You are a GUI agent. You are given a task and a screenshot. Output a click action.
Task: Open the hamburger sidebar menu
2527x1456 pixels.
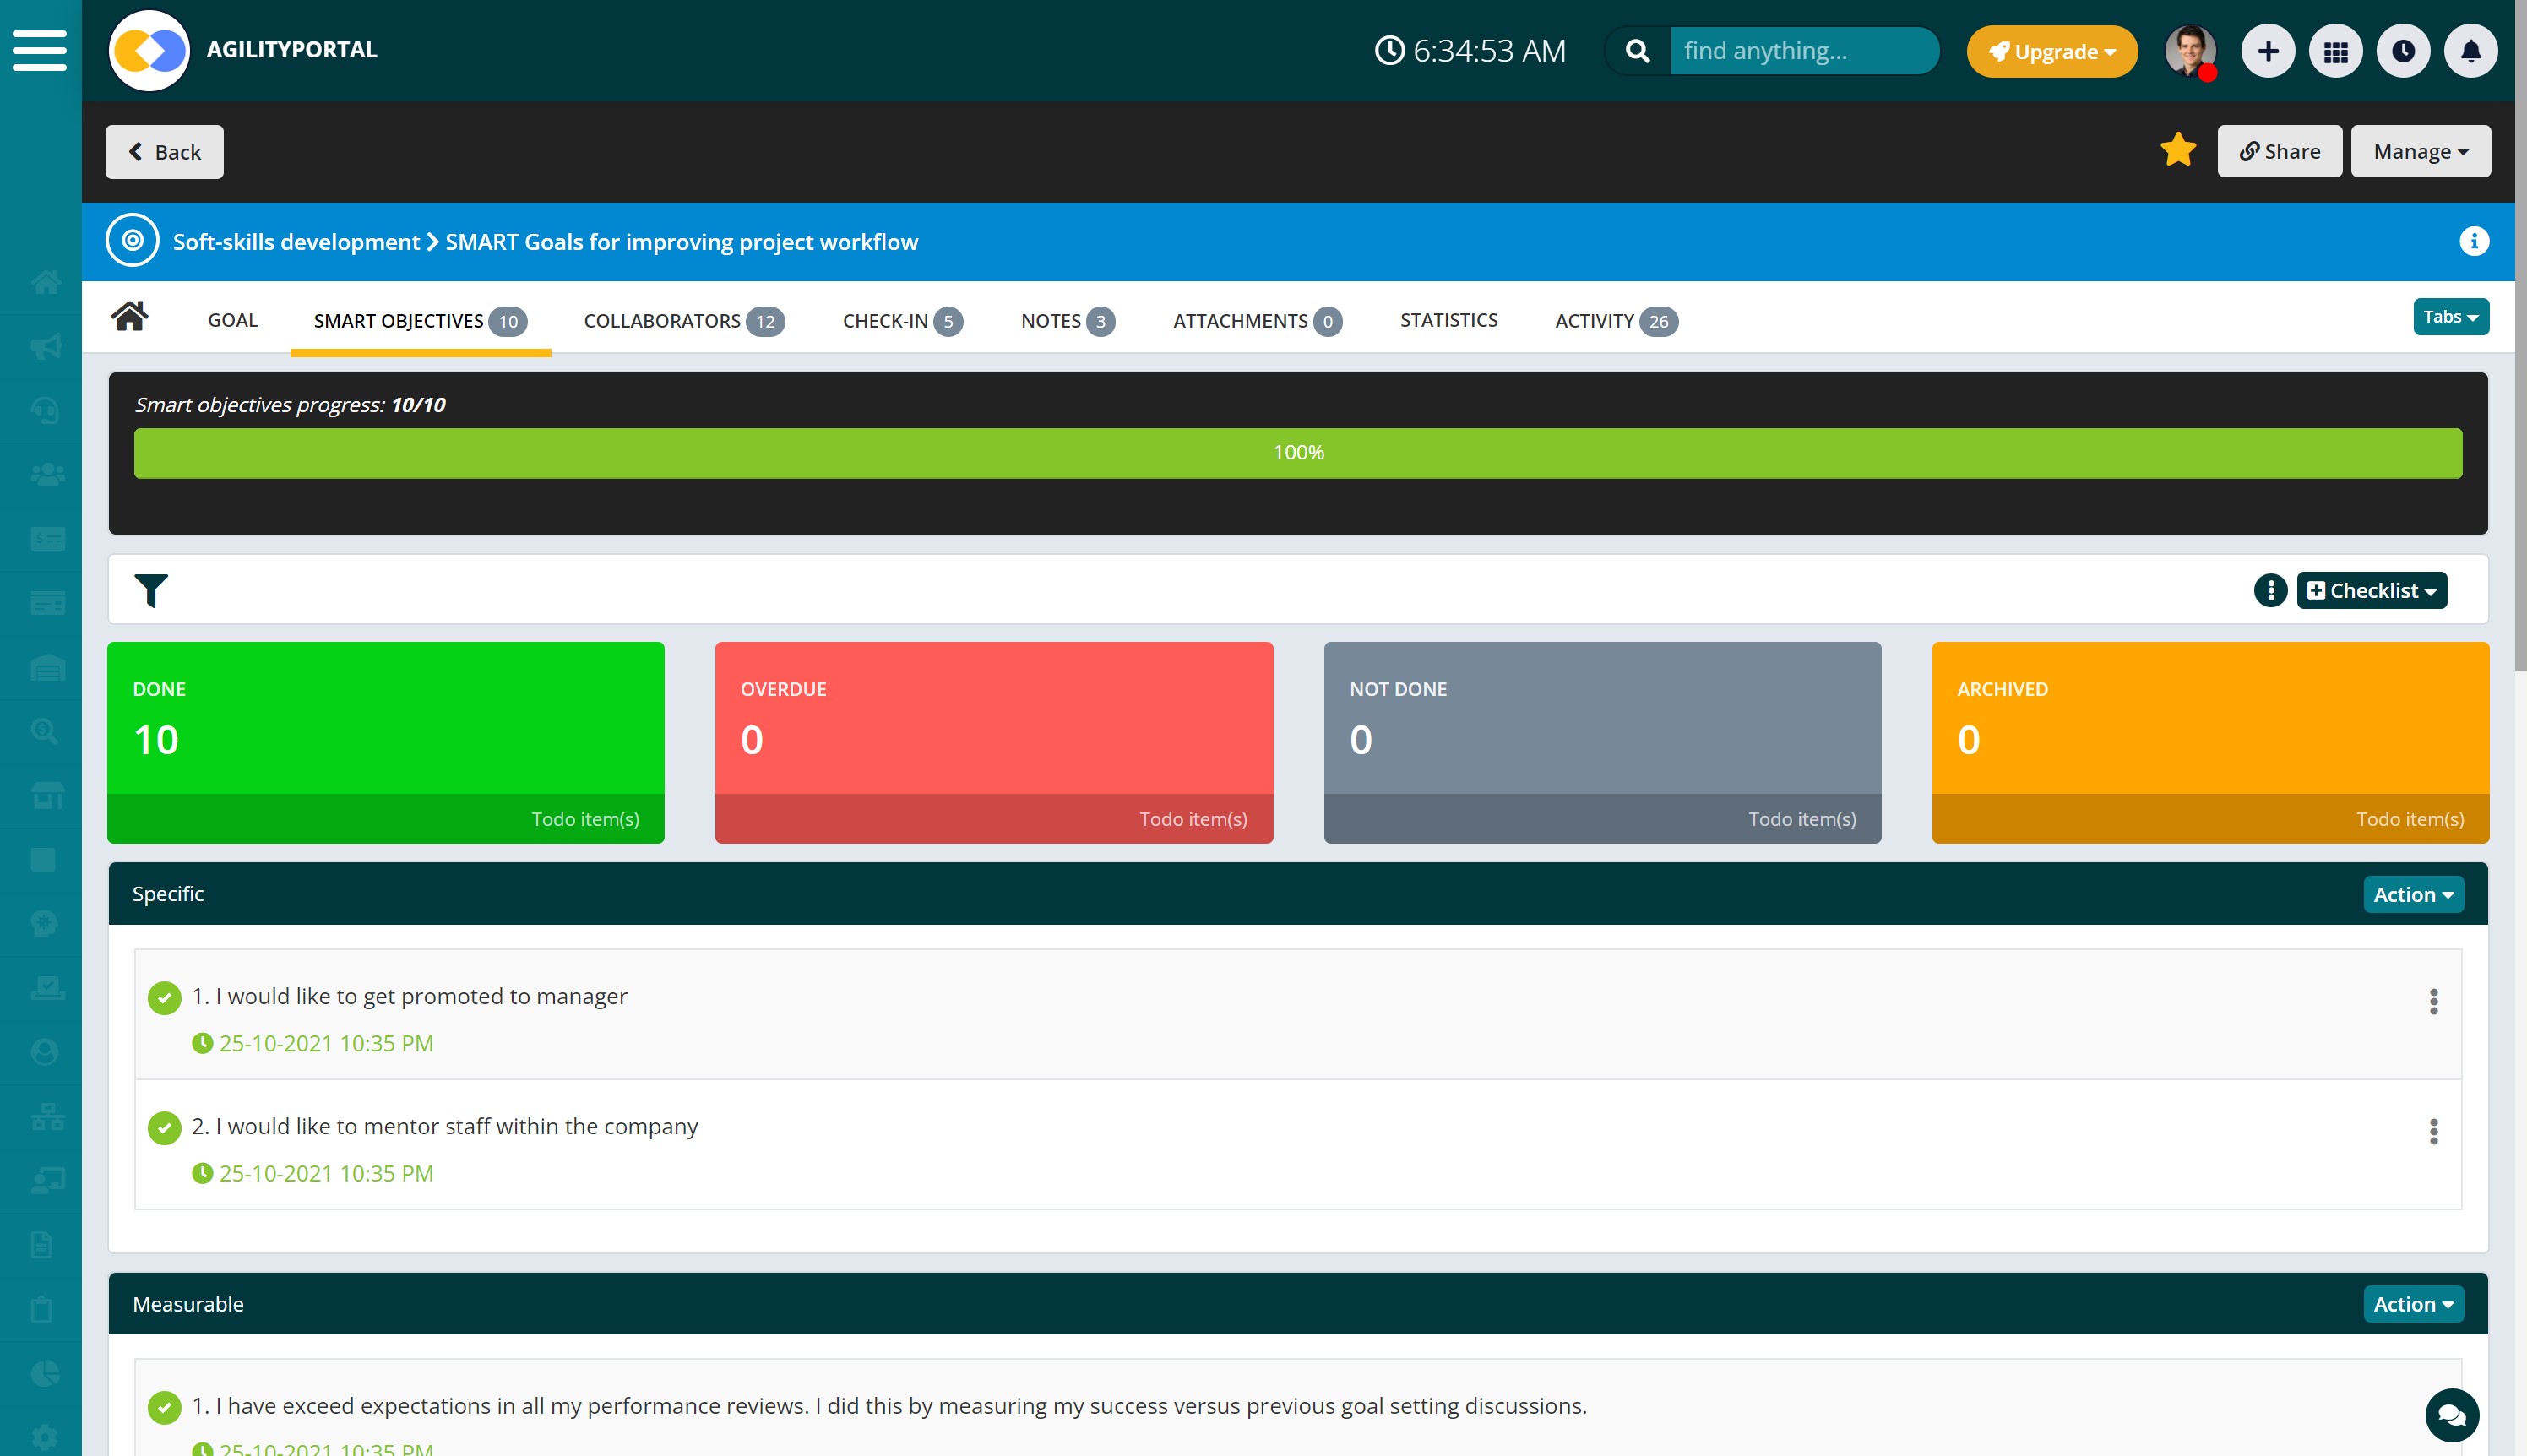(39, 50)
